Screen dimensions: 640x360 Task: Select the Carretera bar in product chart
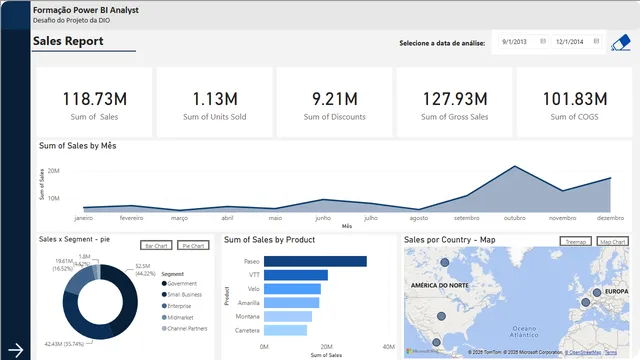[x=285, y=330]
